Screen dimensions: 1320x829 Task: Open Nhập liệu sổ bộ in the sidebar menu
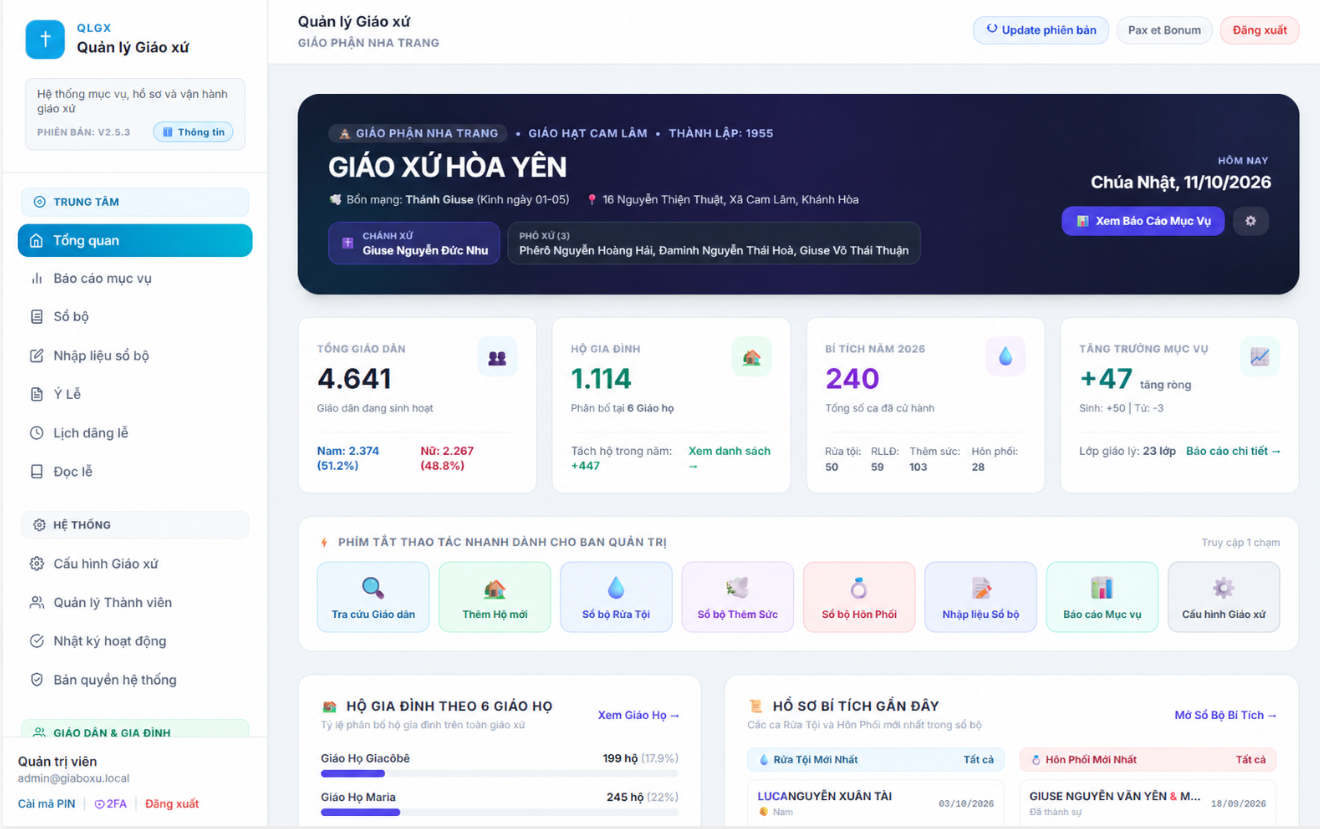[x=135, y=356]
